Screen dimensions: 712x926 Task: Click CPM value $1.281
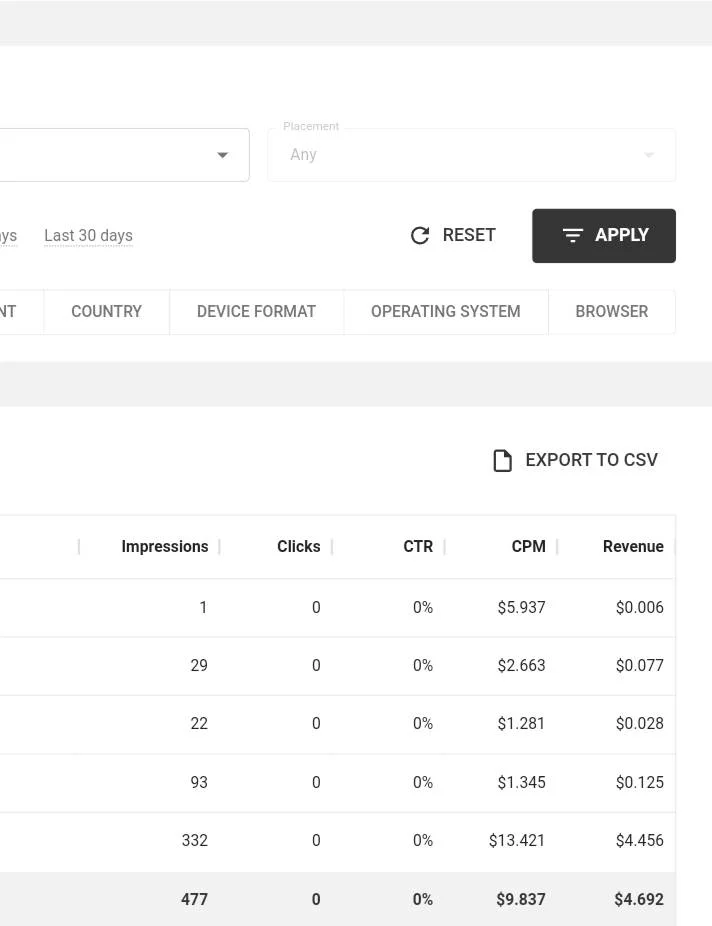pyautogui.click(x=521, y=724)
